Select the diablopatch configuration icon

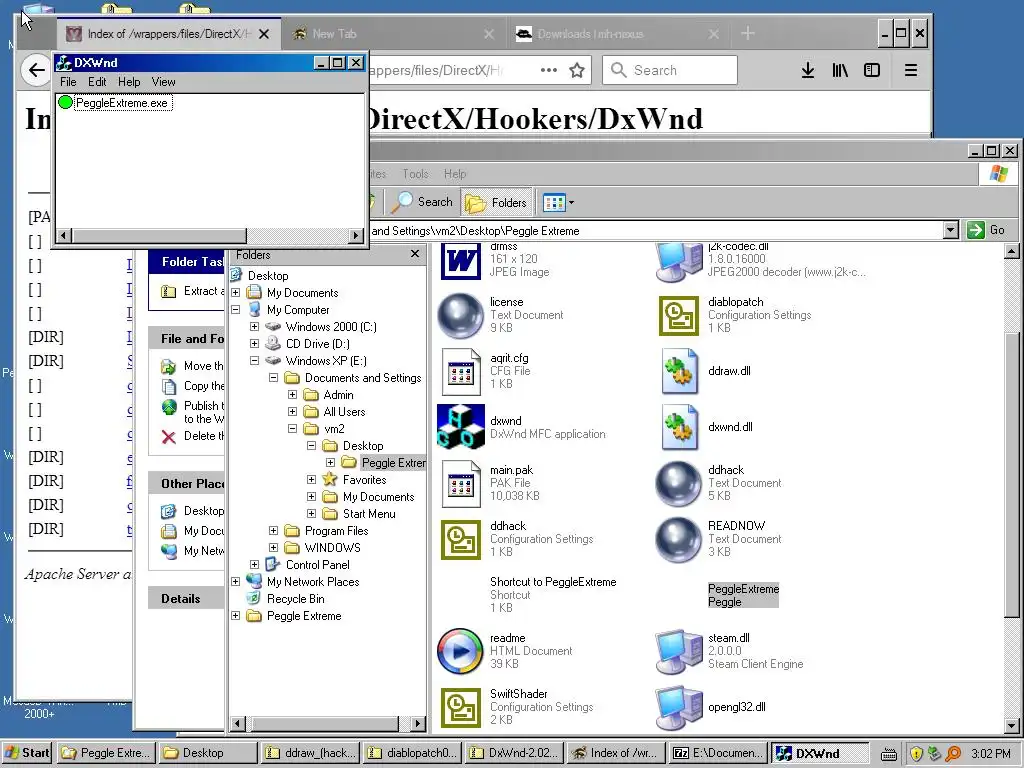click(x=679, y=315)
